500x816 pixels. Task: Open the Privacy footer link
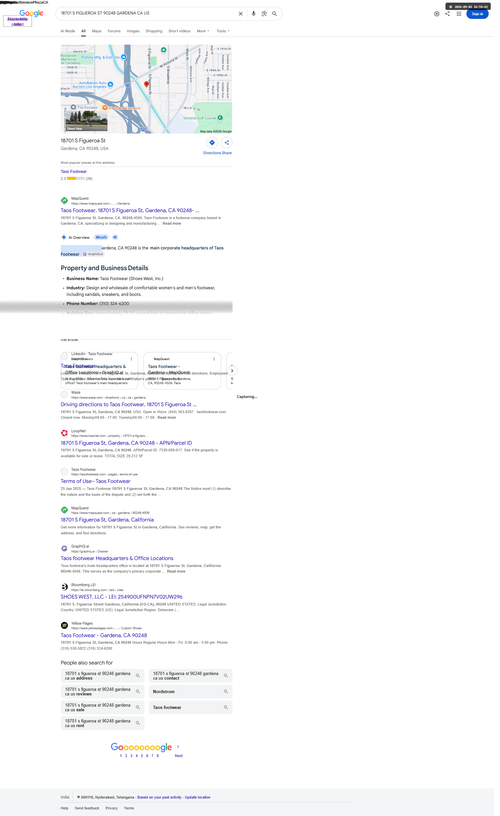[x=111, y=808]
